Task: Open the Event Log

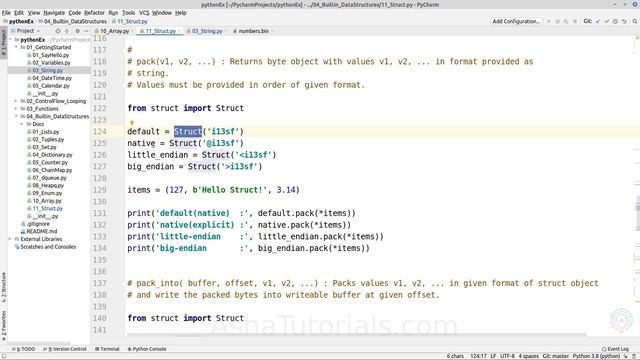Action: pyautogui.click(x=616, y=349)
